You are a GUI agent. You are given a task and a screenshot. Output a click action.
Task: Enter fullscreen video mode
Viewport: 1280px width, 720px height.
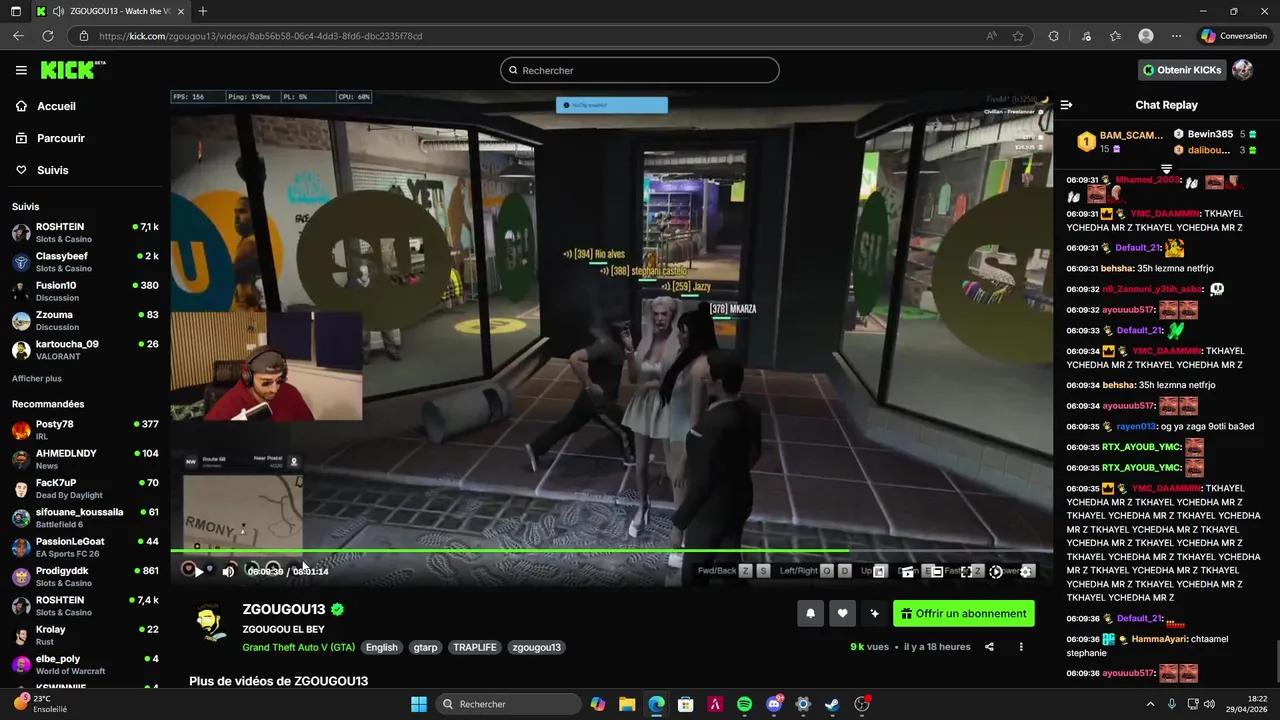coord(966,571)
